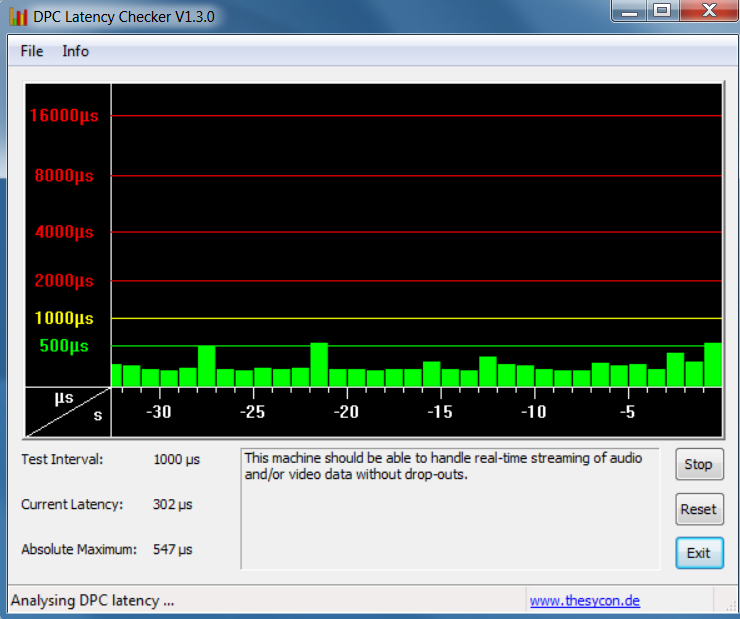Close the DPC Latency Checker window

707,12
